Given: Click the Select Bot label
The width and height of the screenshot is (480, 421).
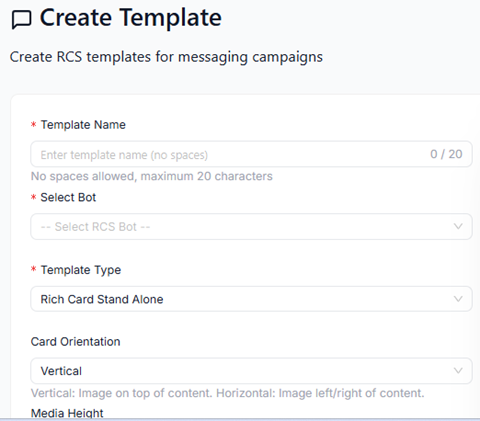Looking at the screenshot, I should click(68, 197).
